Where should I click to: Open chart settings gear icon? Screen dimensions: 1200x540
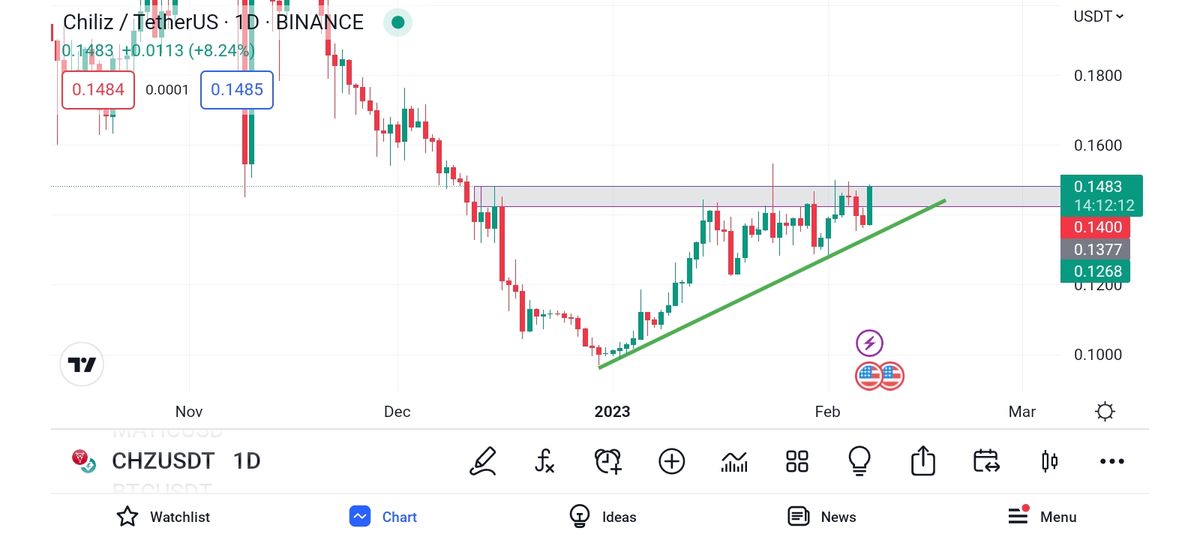(x=1105, y=411)
